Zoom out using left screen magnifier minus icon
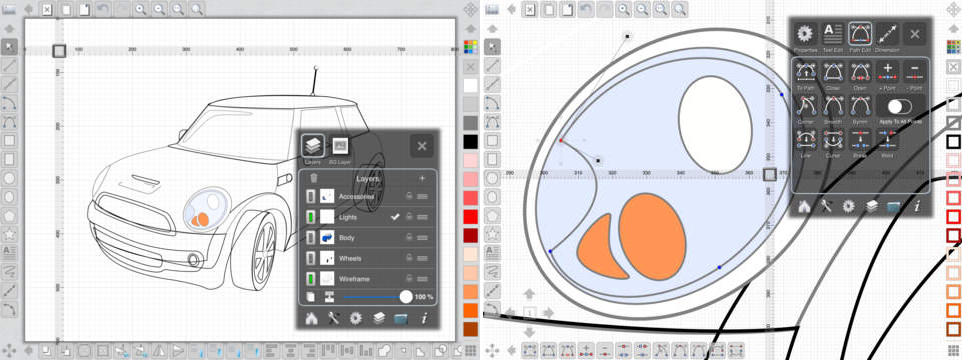The width and height of the screenshot is (962, 360). click(159, 9)
